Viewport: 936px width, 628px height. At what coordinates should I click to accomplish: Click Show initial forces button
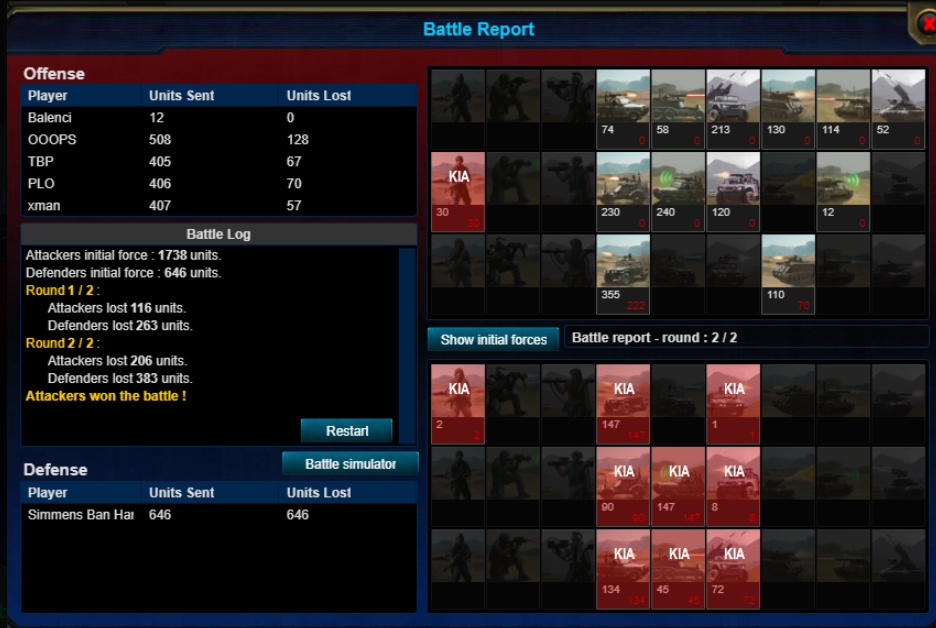[493, 339]
